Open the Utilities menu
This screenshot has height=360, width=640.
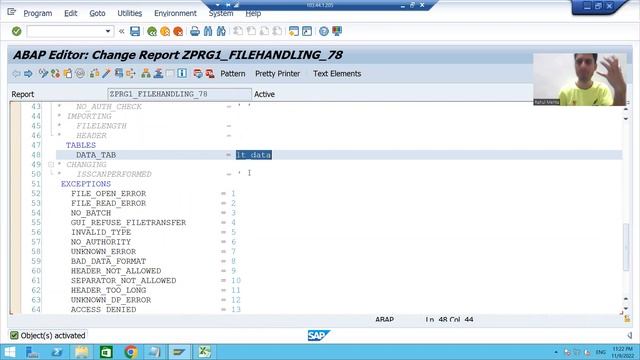(x=130, y=13)
